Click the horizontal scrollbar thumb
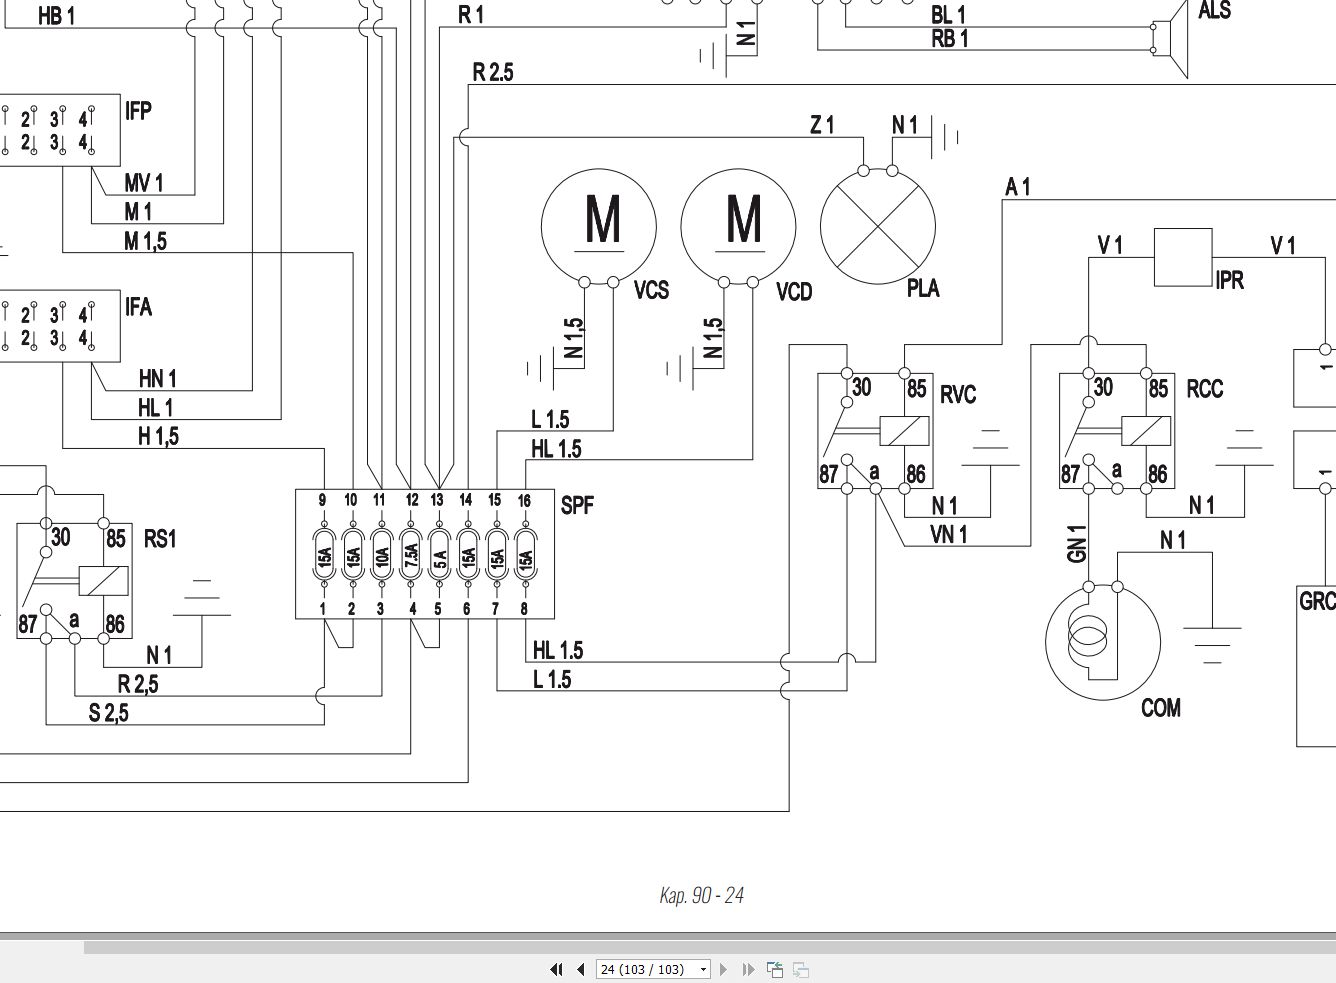This screenshot has height=983, width=1336. tap(710, 947)
